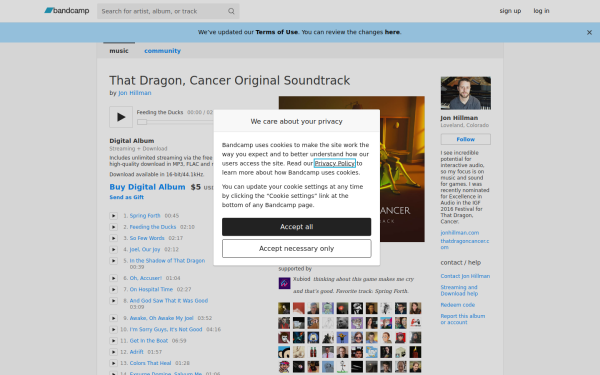The width and height of the screenshot is (600, 375).
Task: Click Redeem code link
Action: (458, 305)
